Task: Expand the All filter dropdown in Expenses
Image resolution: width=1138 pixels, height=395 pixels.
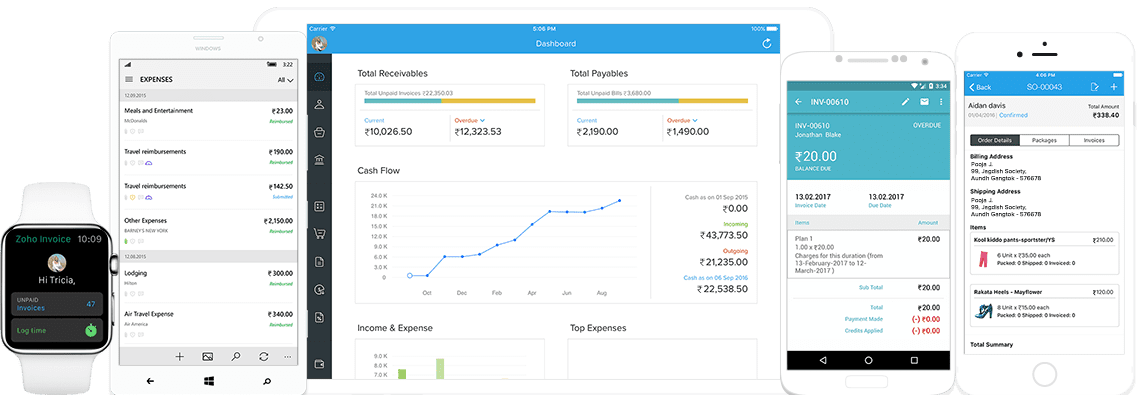Action: tap(285, 80)
